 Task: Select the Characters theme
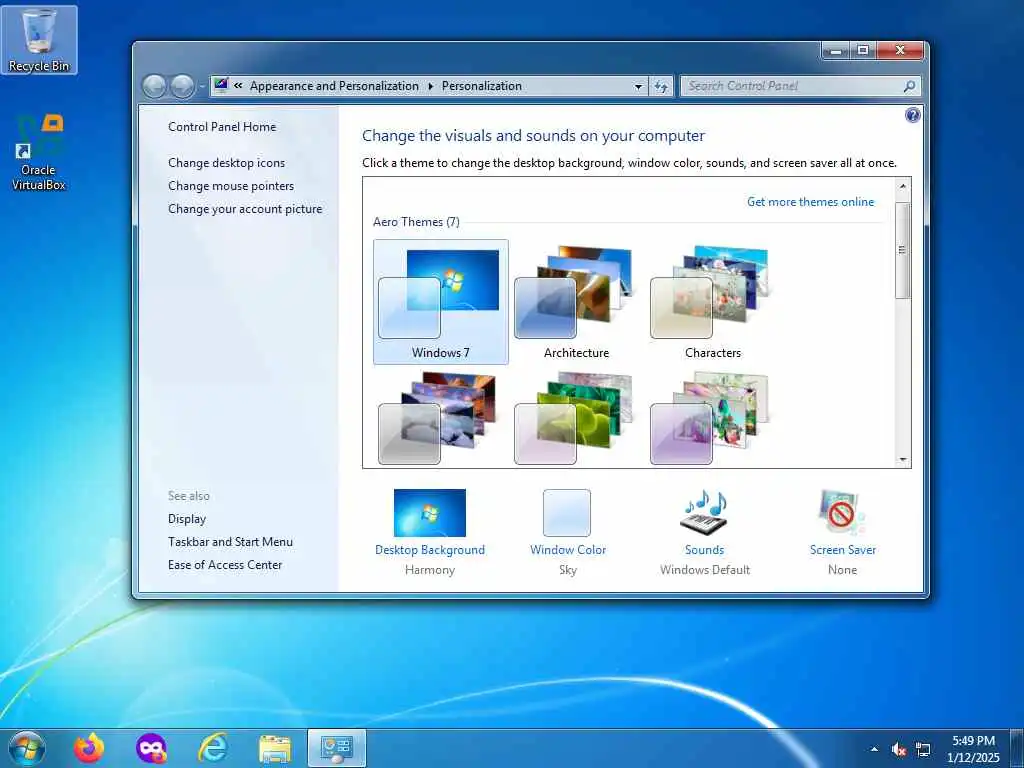712,302
